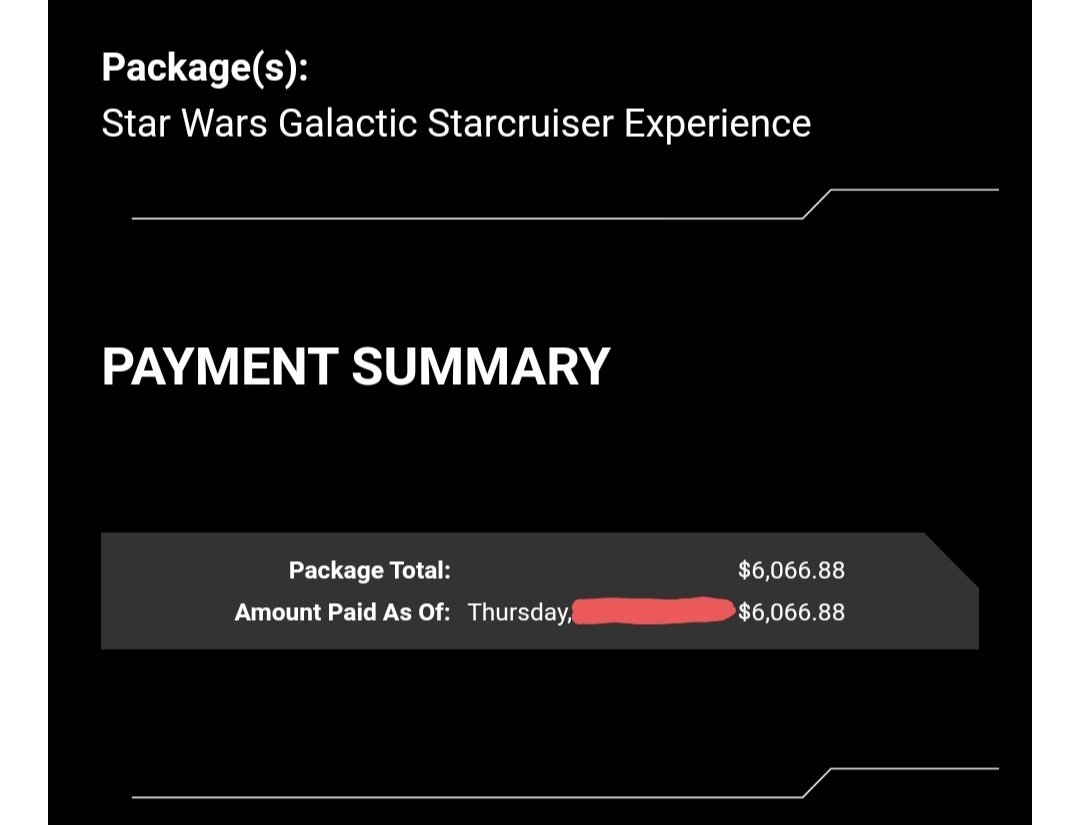Click the word SUMMARY in the heading
Image resolution: width=1080 pixels, height=825 pixels.
pyautogui.click(x=481, y=366)
